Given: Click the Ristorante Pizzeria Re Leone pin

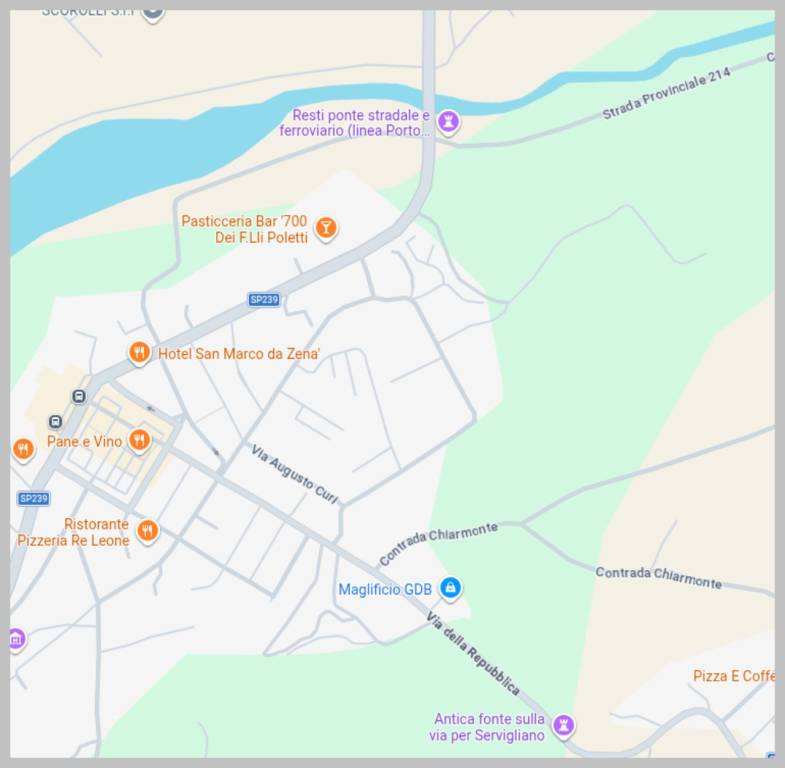Looking at the screenshot, I should coord(148,531).
